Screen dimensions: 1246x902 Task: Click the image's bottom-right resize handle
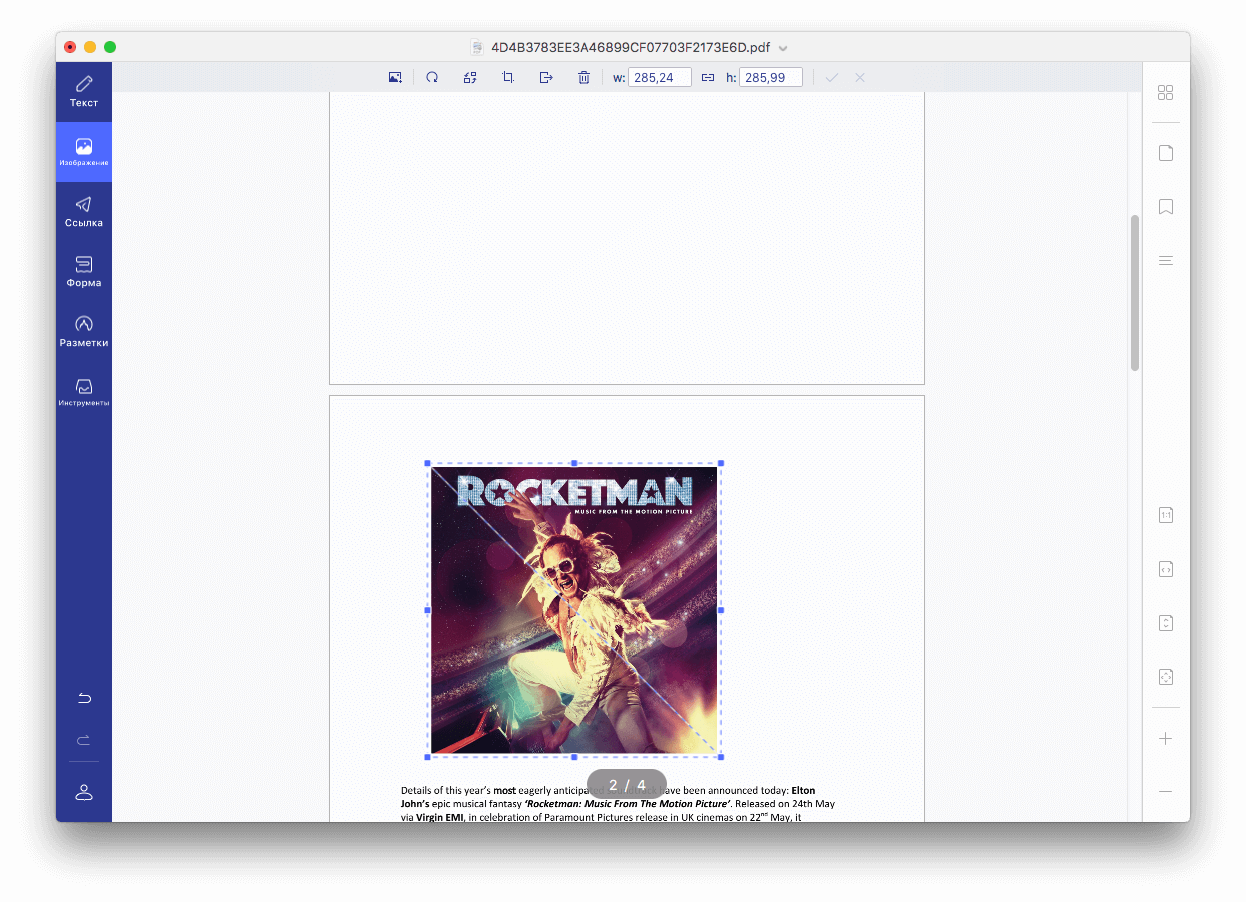(x=721, y=757)
